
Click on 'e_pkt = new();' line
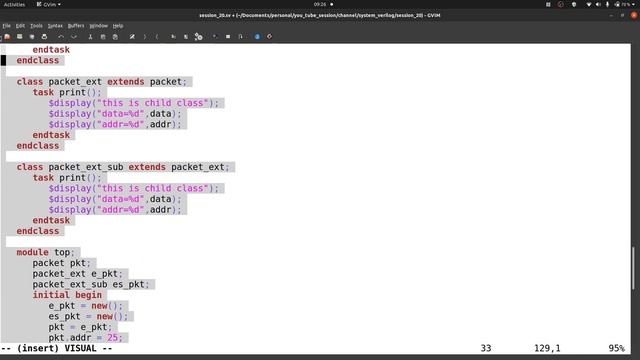tap(85, 305)
